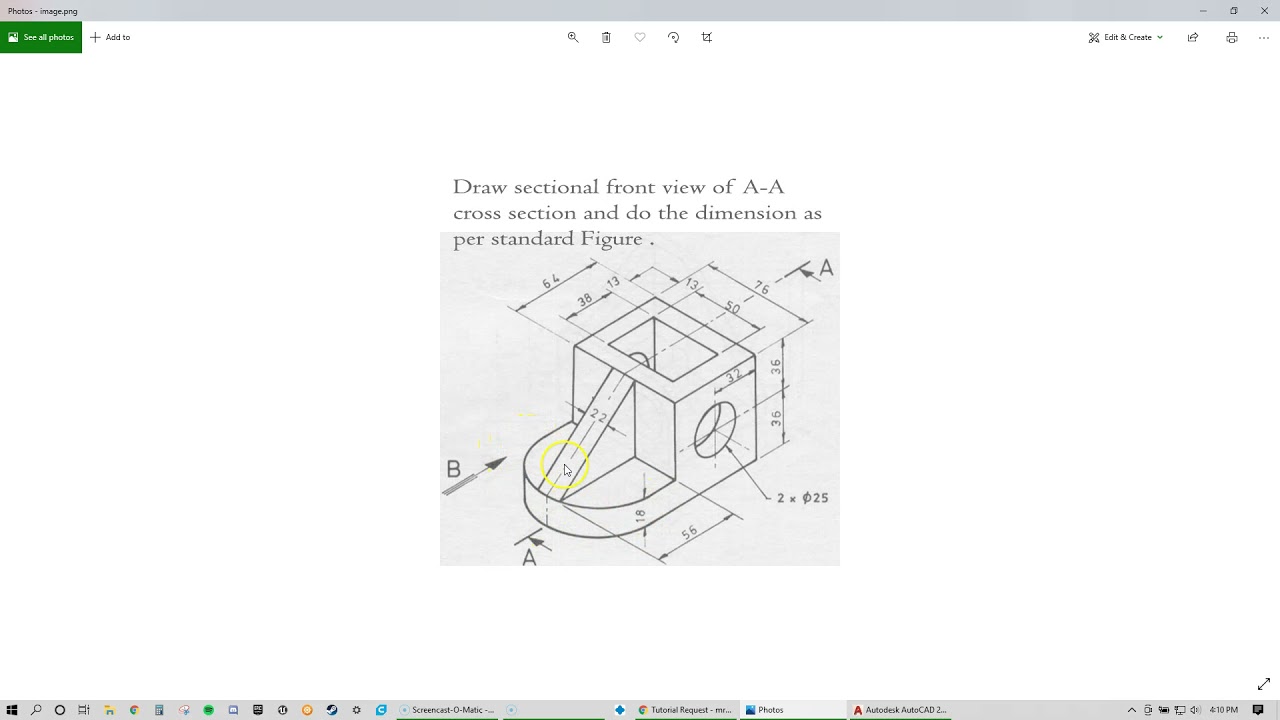Open the Edit & Create dropdown

pos(1126,37)
